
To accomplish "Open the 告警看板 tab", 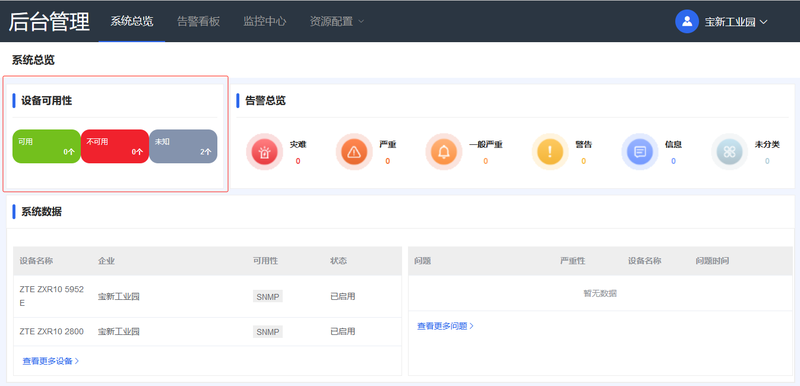I will coord(198,21).
